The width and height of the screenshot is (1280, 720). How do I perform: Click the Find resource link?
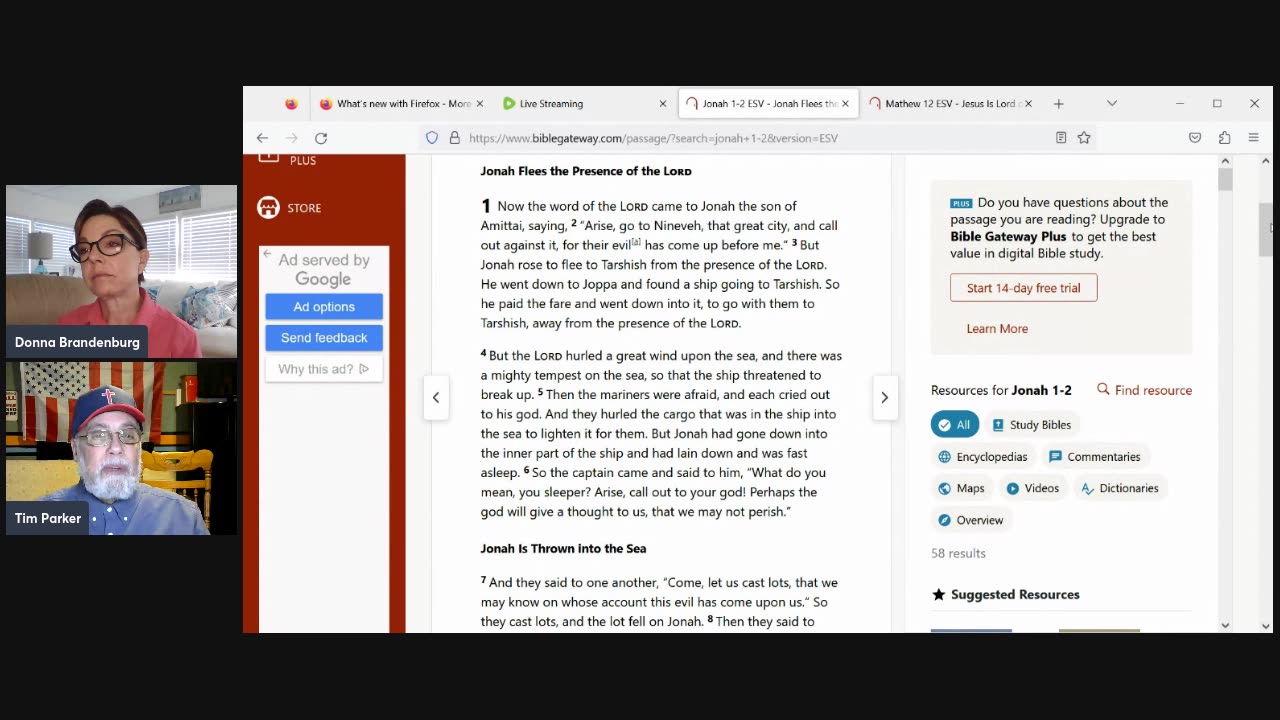pos(1153,390)
